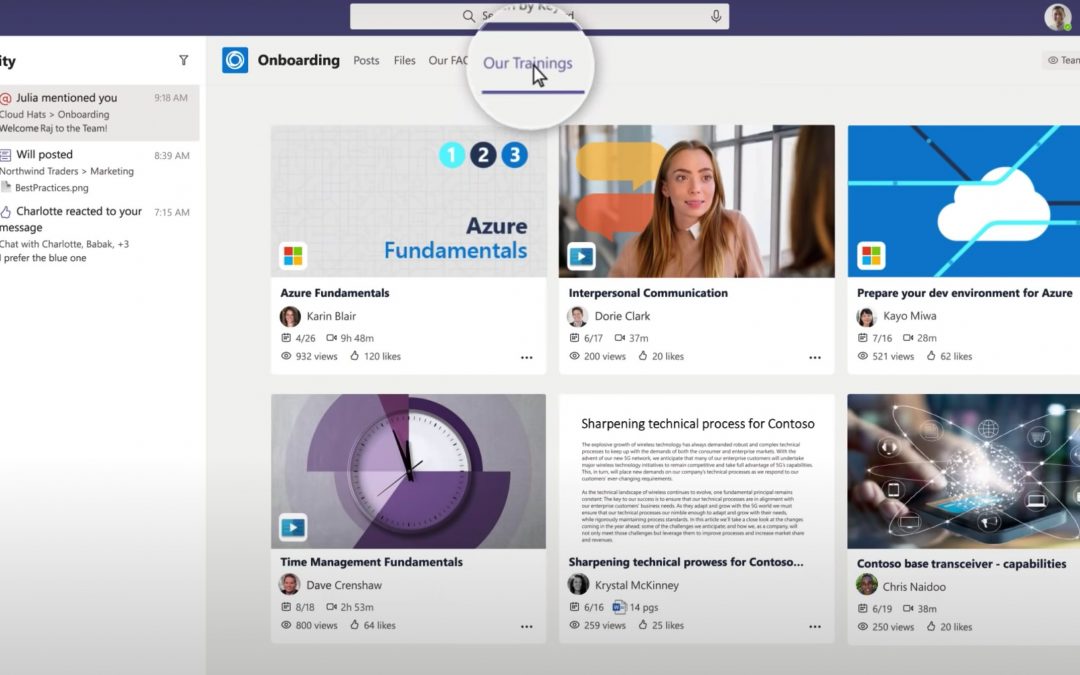Open Contoso base transceiver thumbnail
Viewport: 1080px width, 675px height.
963,471
